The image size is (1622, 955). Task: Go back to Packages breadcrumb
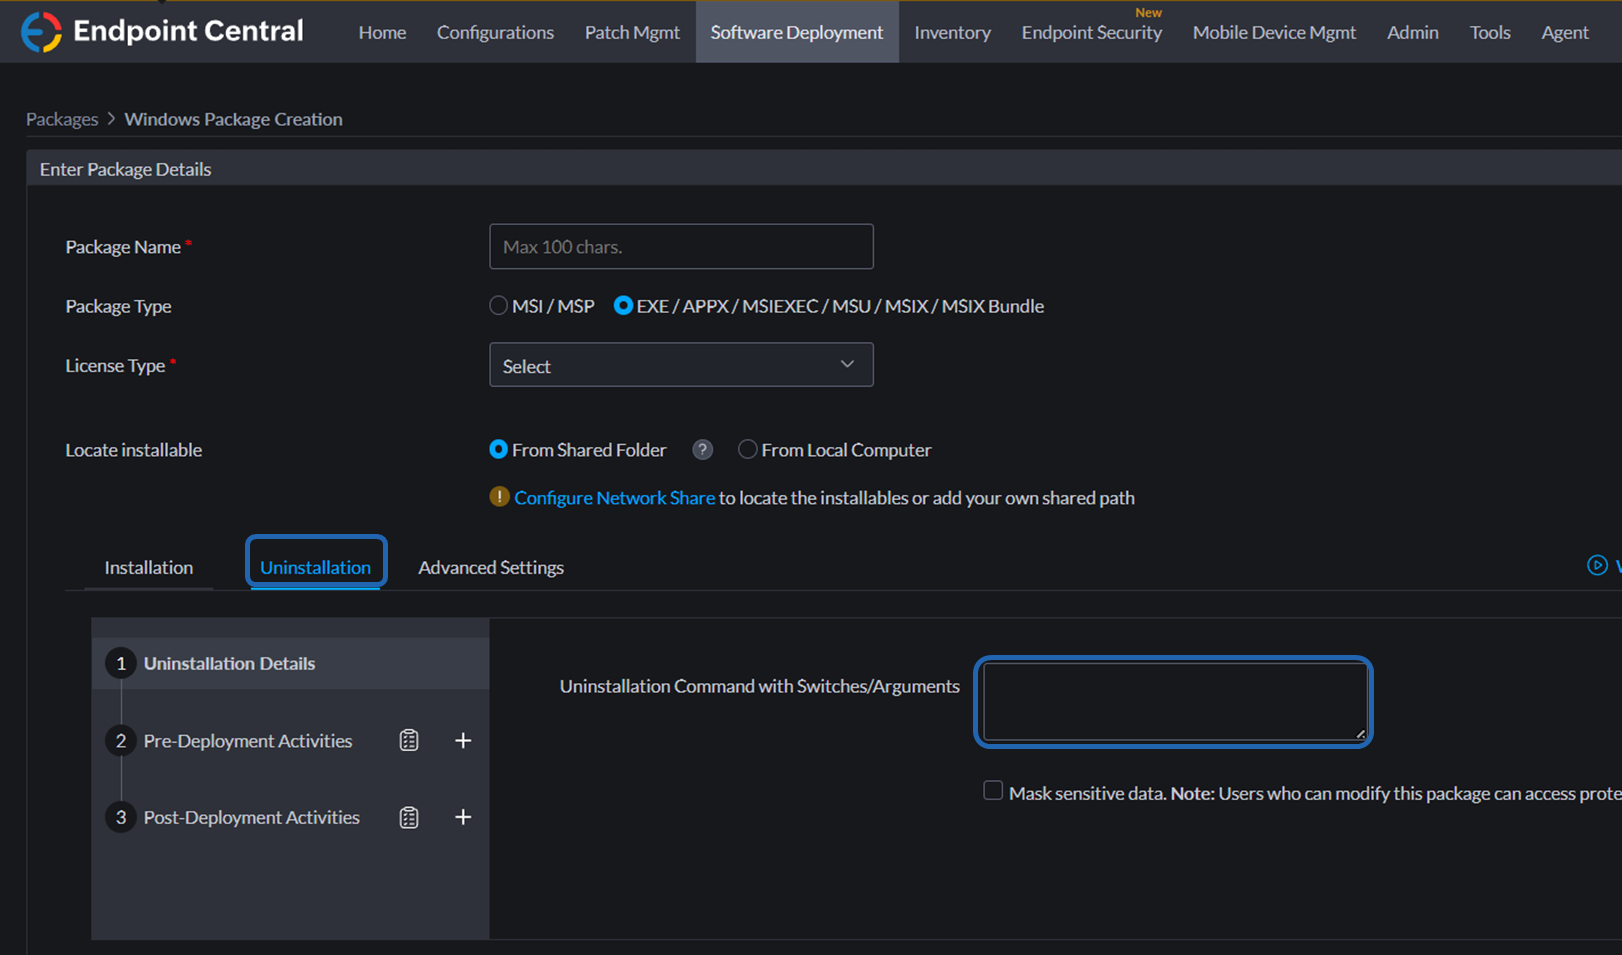point(62,119)
